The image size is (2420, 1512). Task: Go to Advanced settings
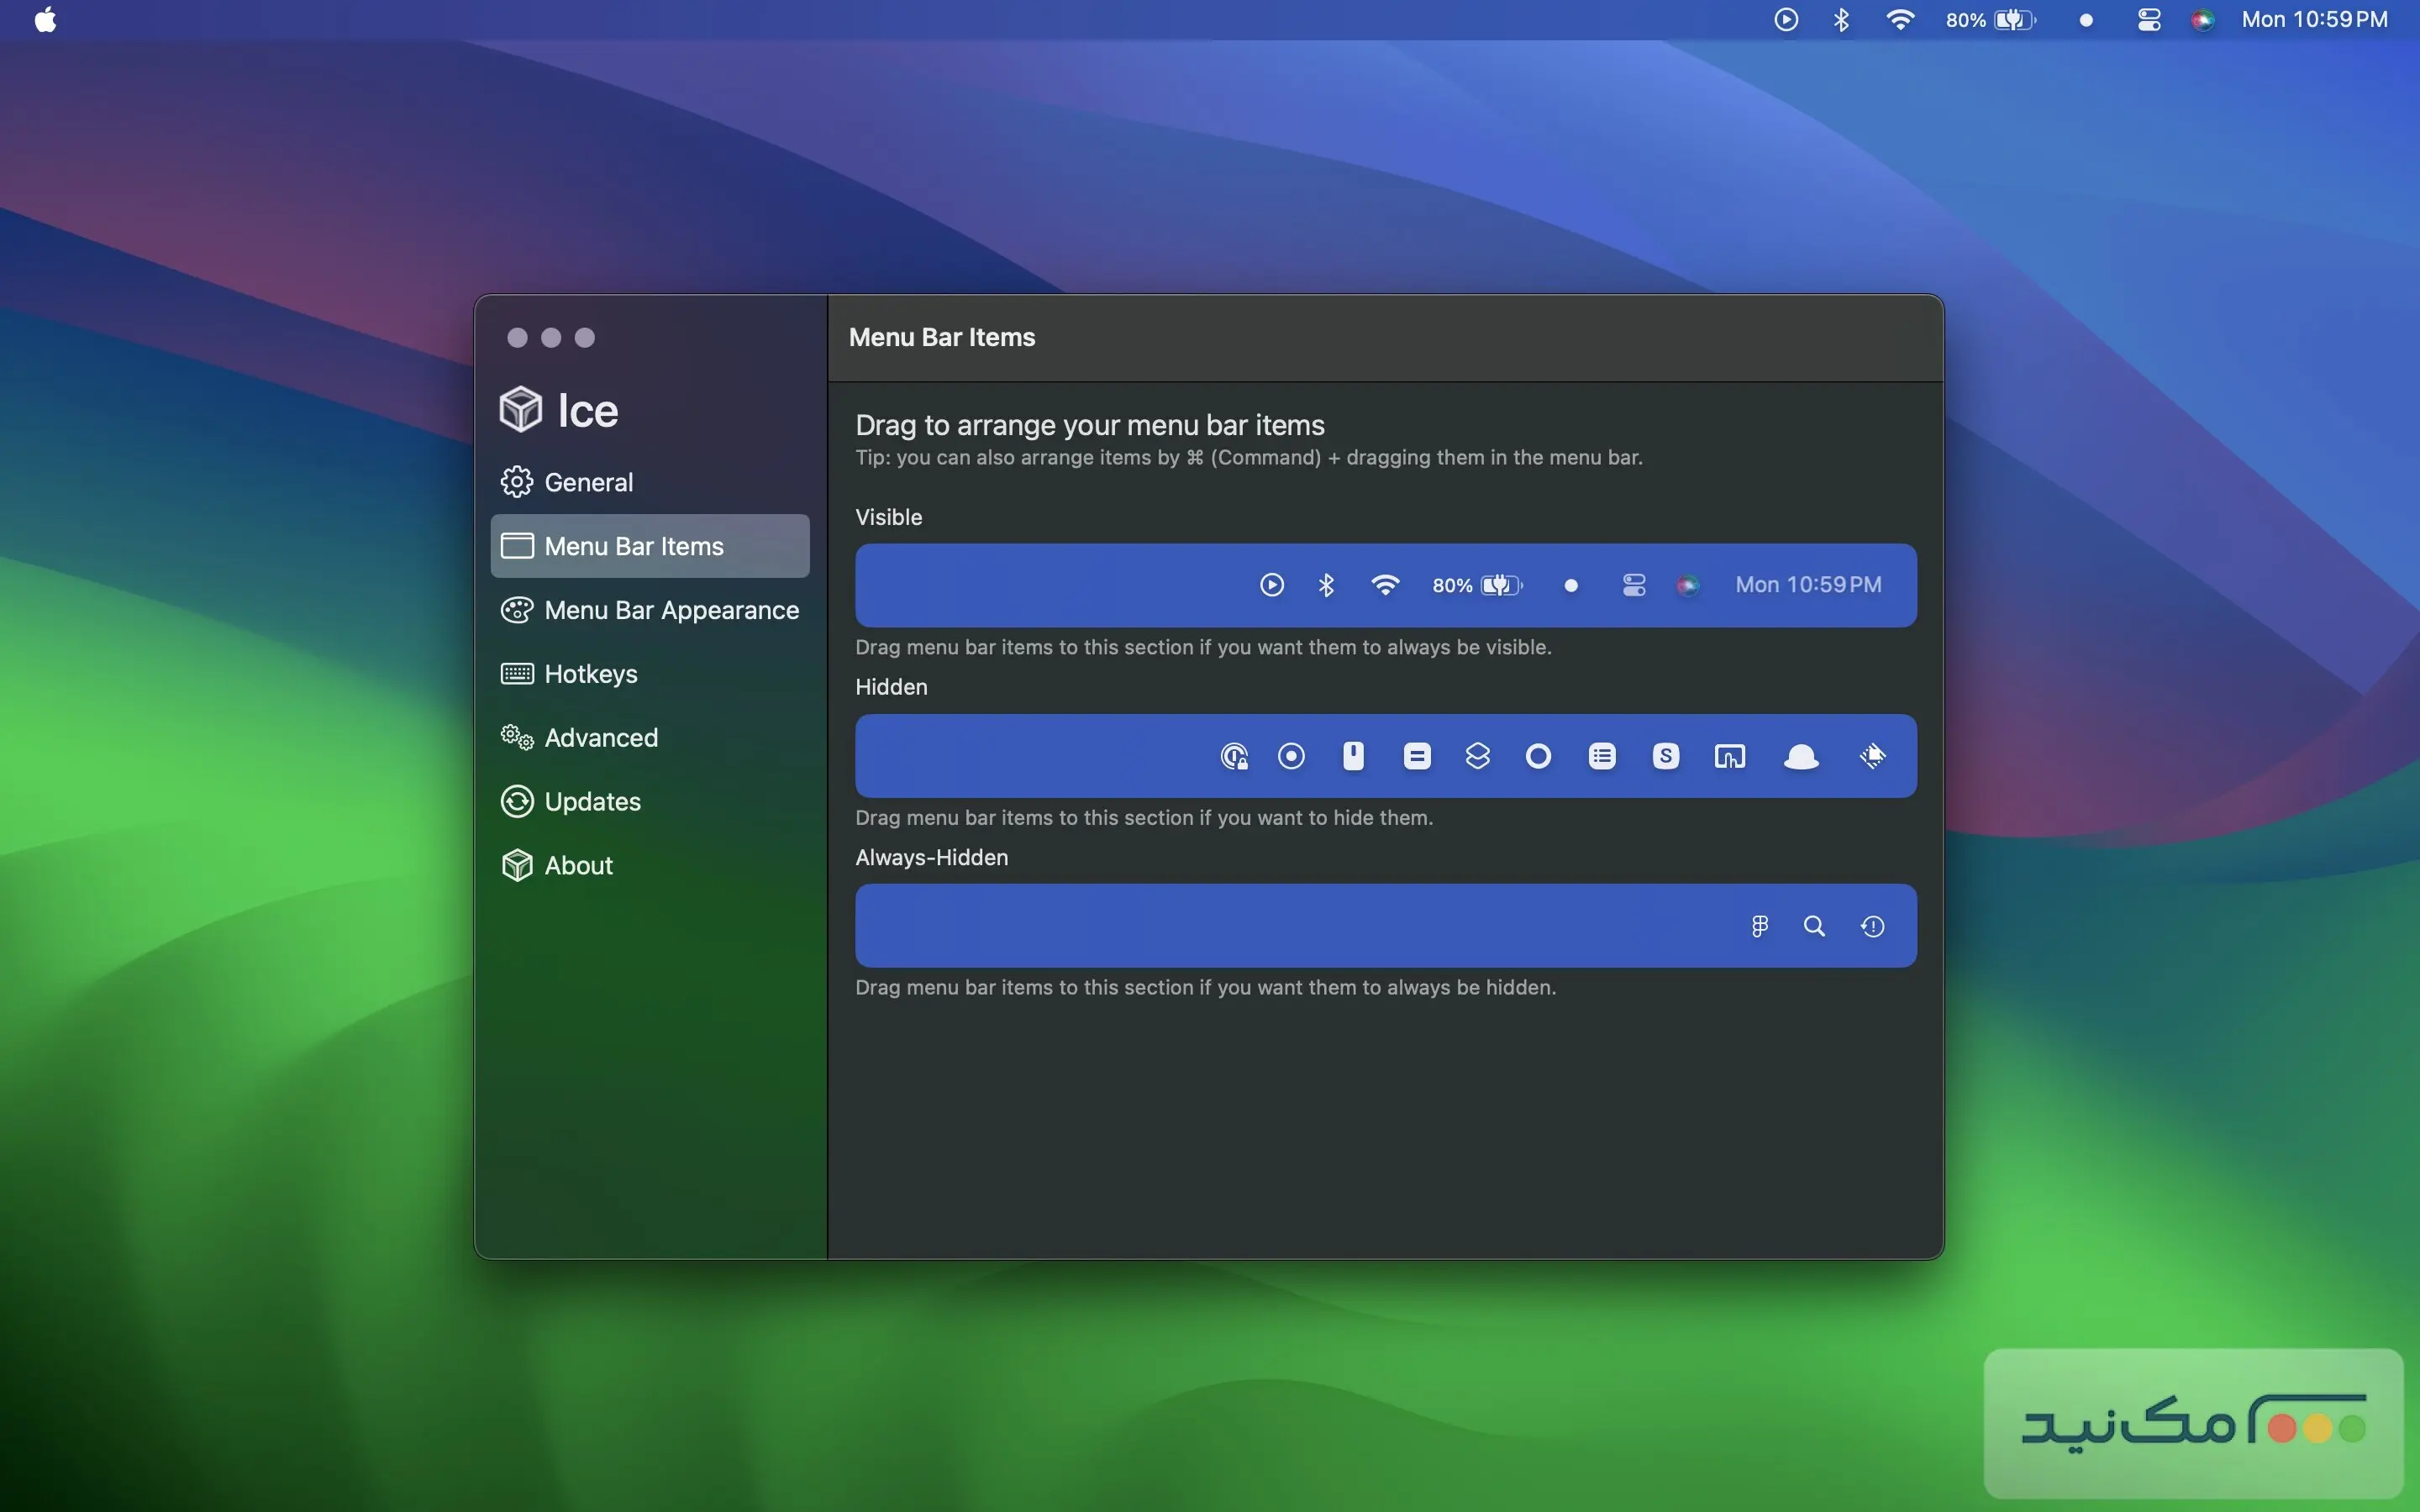pyautogui.click(x=600, y=738)
